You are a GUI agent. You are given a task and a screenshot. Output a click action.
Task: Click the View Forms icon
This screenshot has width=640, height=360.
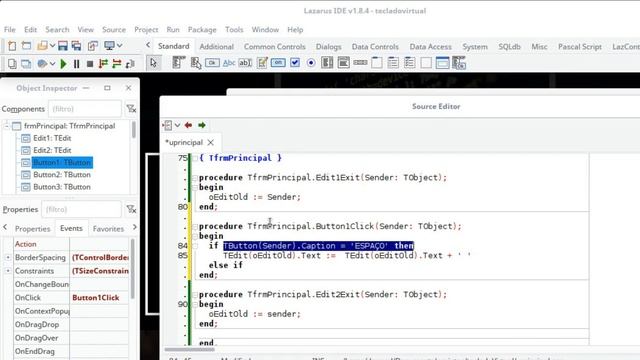point(26,64)
